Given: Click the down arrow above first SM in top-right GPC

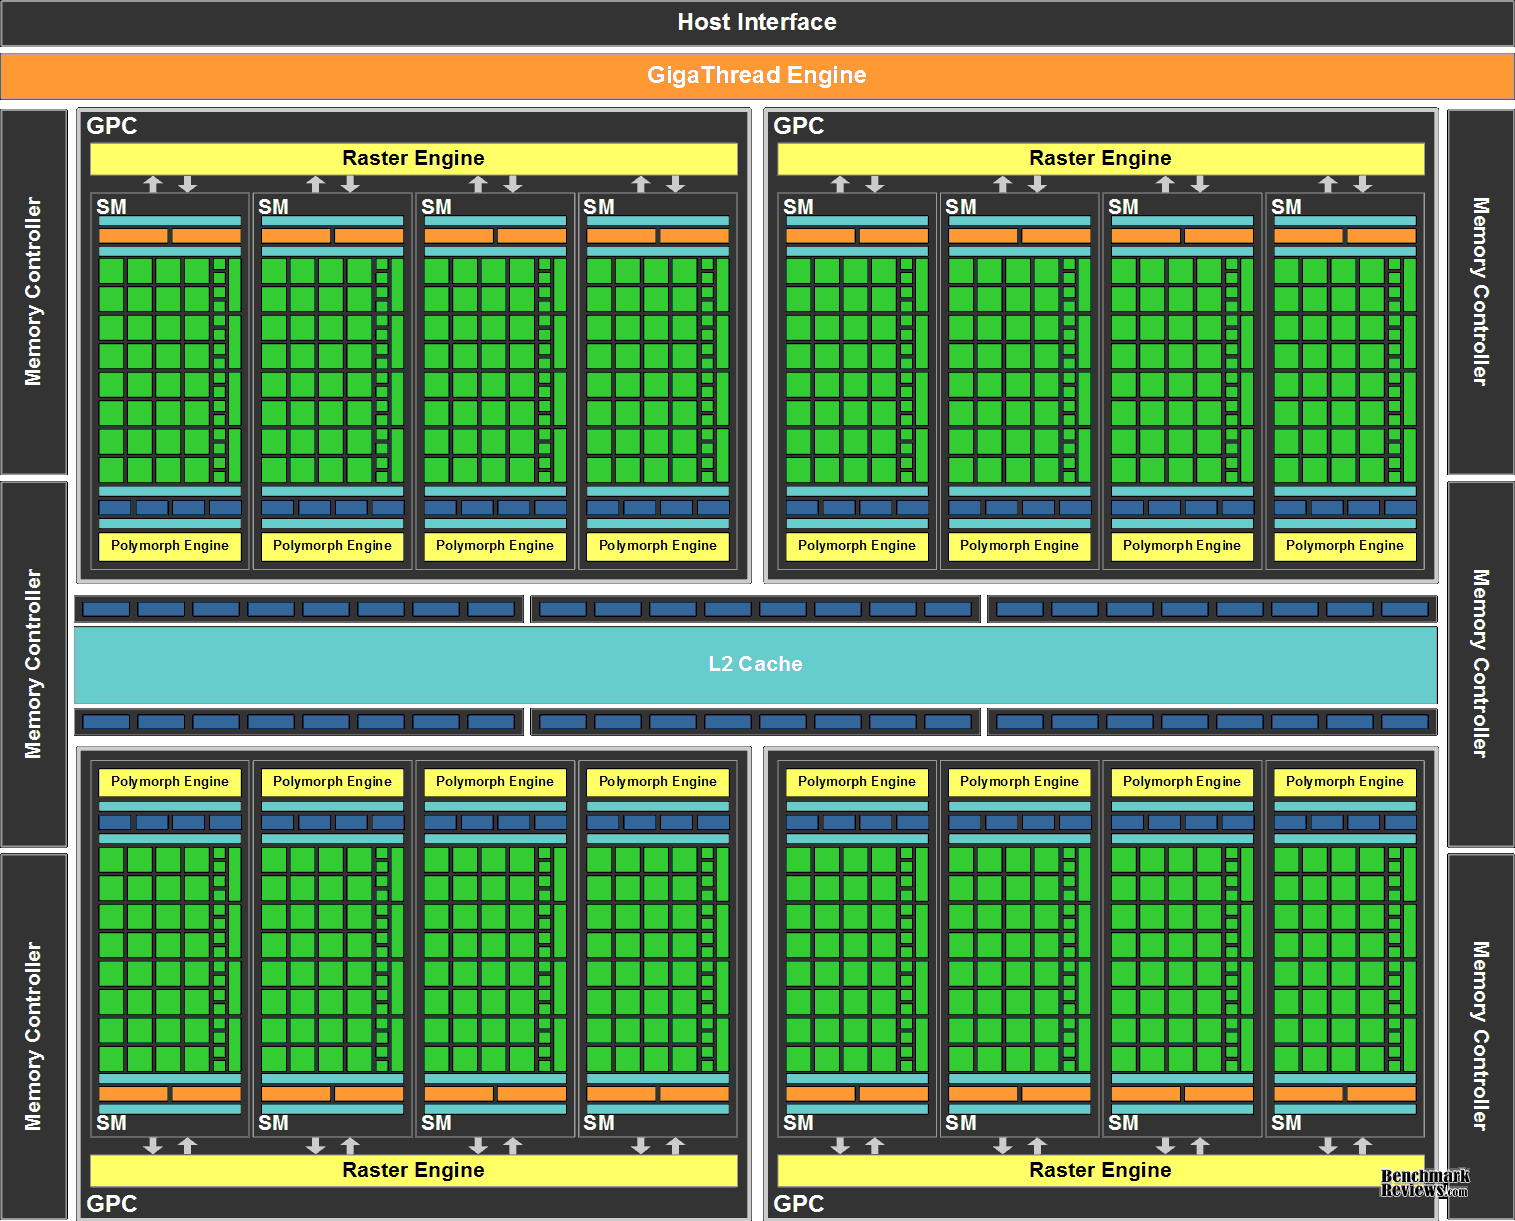Looking at the screenshot, I should coord(875,184).
